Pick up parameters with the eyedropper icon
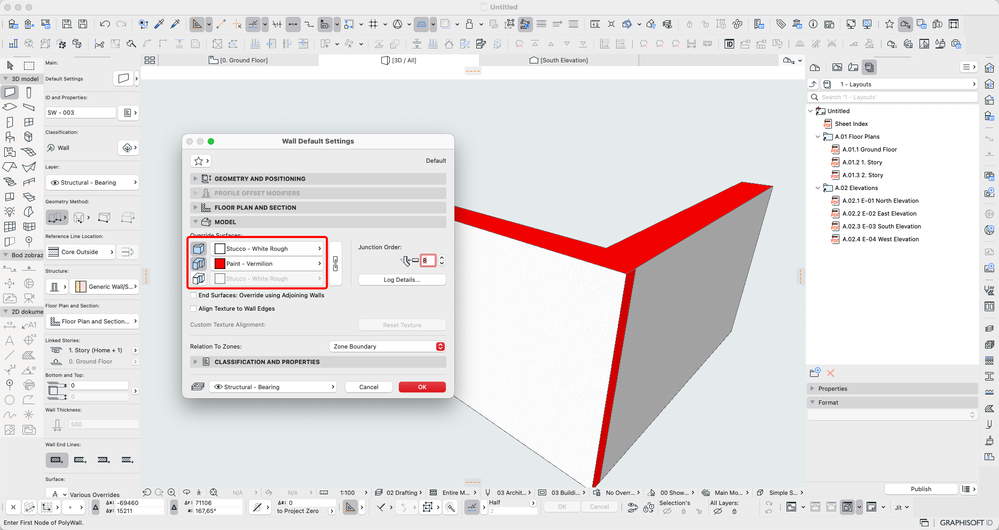Image resolution: width=999 pixels, height=530 pixels. click(x=159, y=24)
